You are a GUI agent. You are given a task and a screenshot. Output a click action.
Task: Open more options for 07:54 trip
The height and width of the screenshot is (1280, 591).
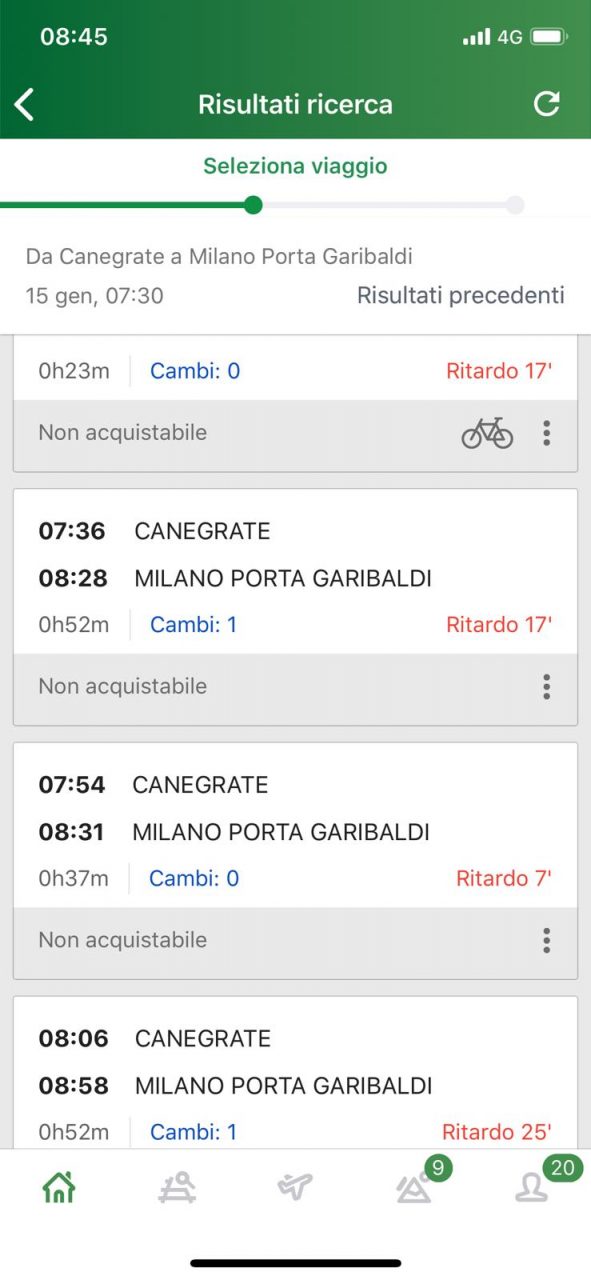click(x=546, y=940)
